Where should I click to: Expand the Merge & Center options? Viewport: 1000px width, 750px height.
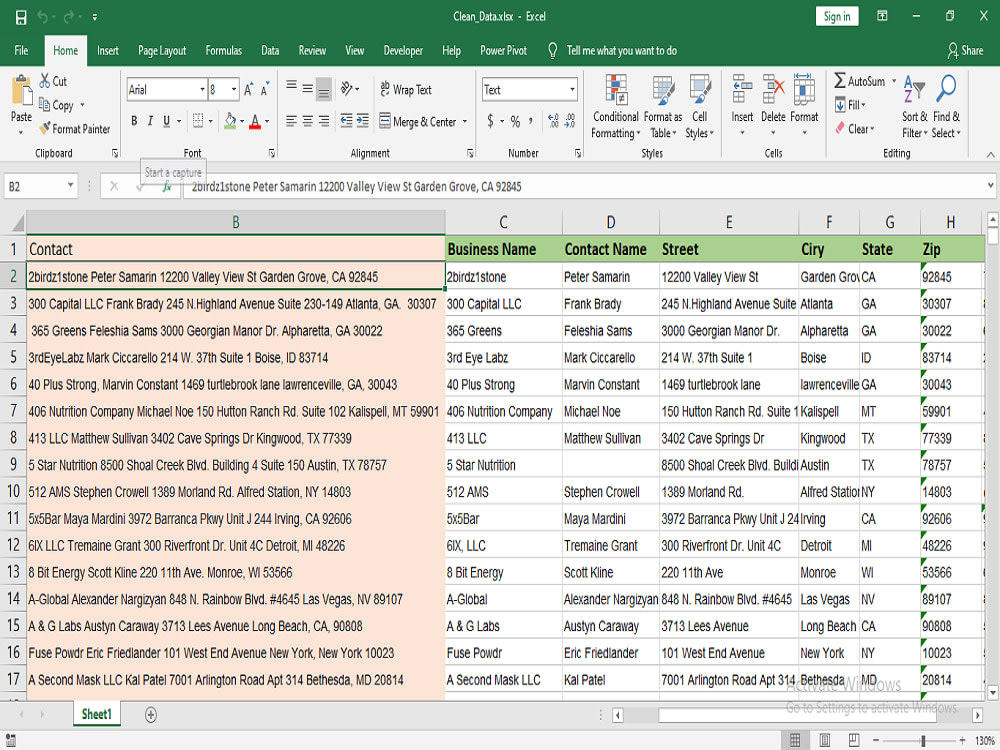[462, 120]
